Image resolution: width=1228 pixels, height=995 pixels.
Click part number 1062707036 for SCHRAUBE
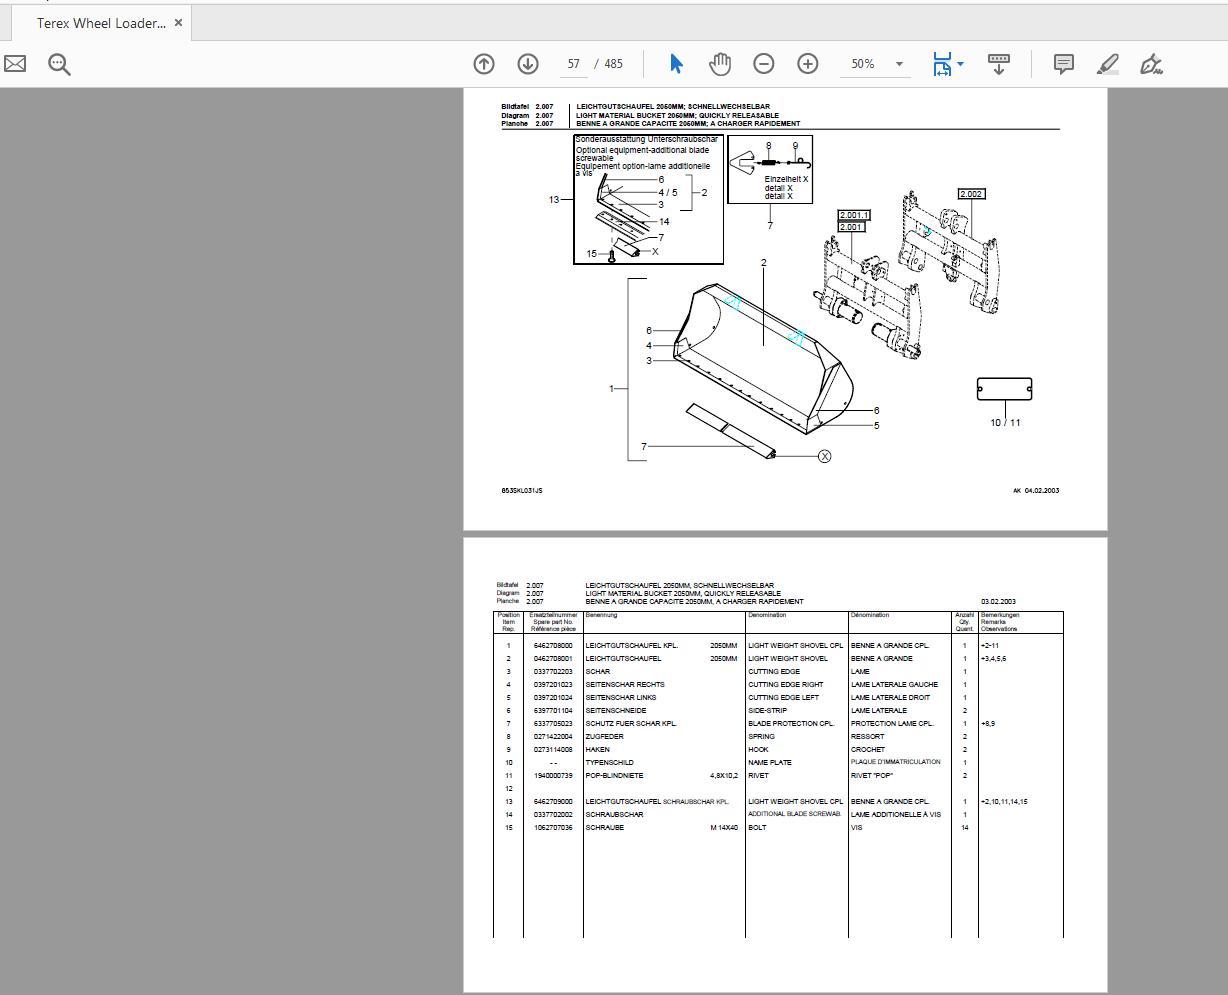coord(553,828)
